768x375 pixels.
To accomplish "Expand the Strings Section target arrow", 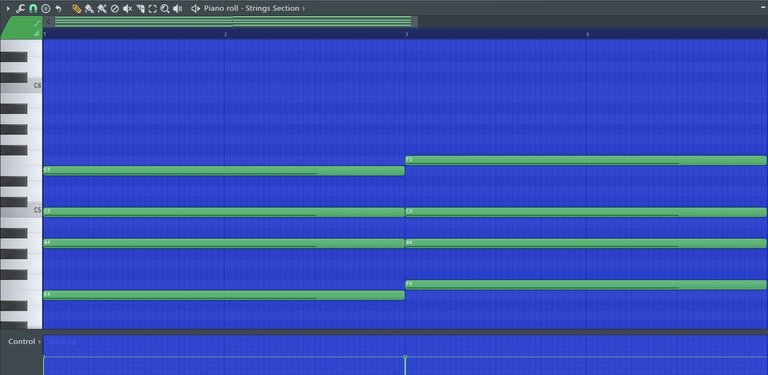I will [304, 8].
